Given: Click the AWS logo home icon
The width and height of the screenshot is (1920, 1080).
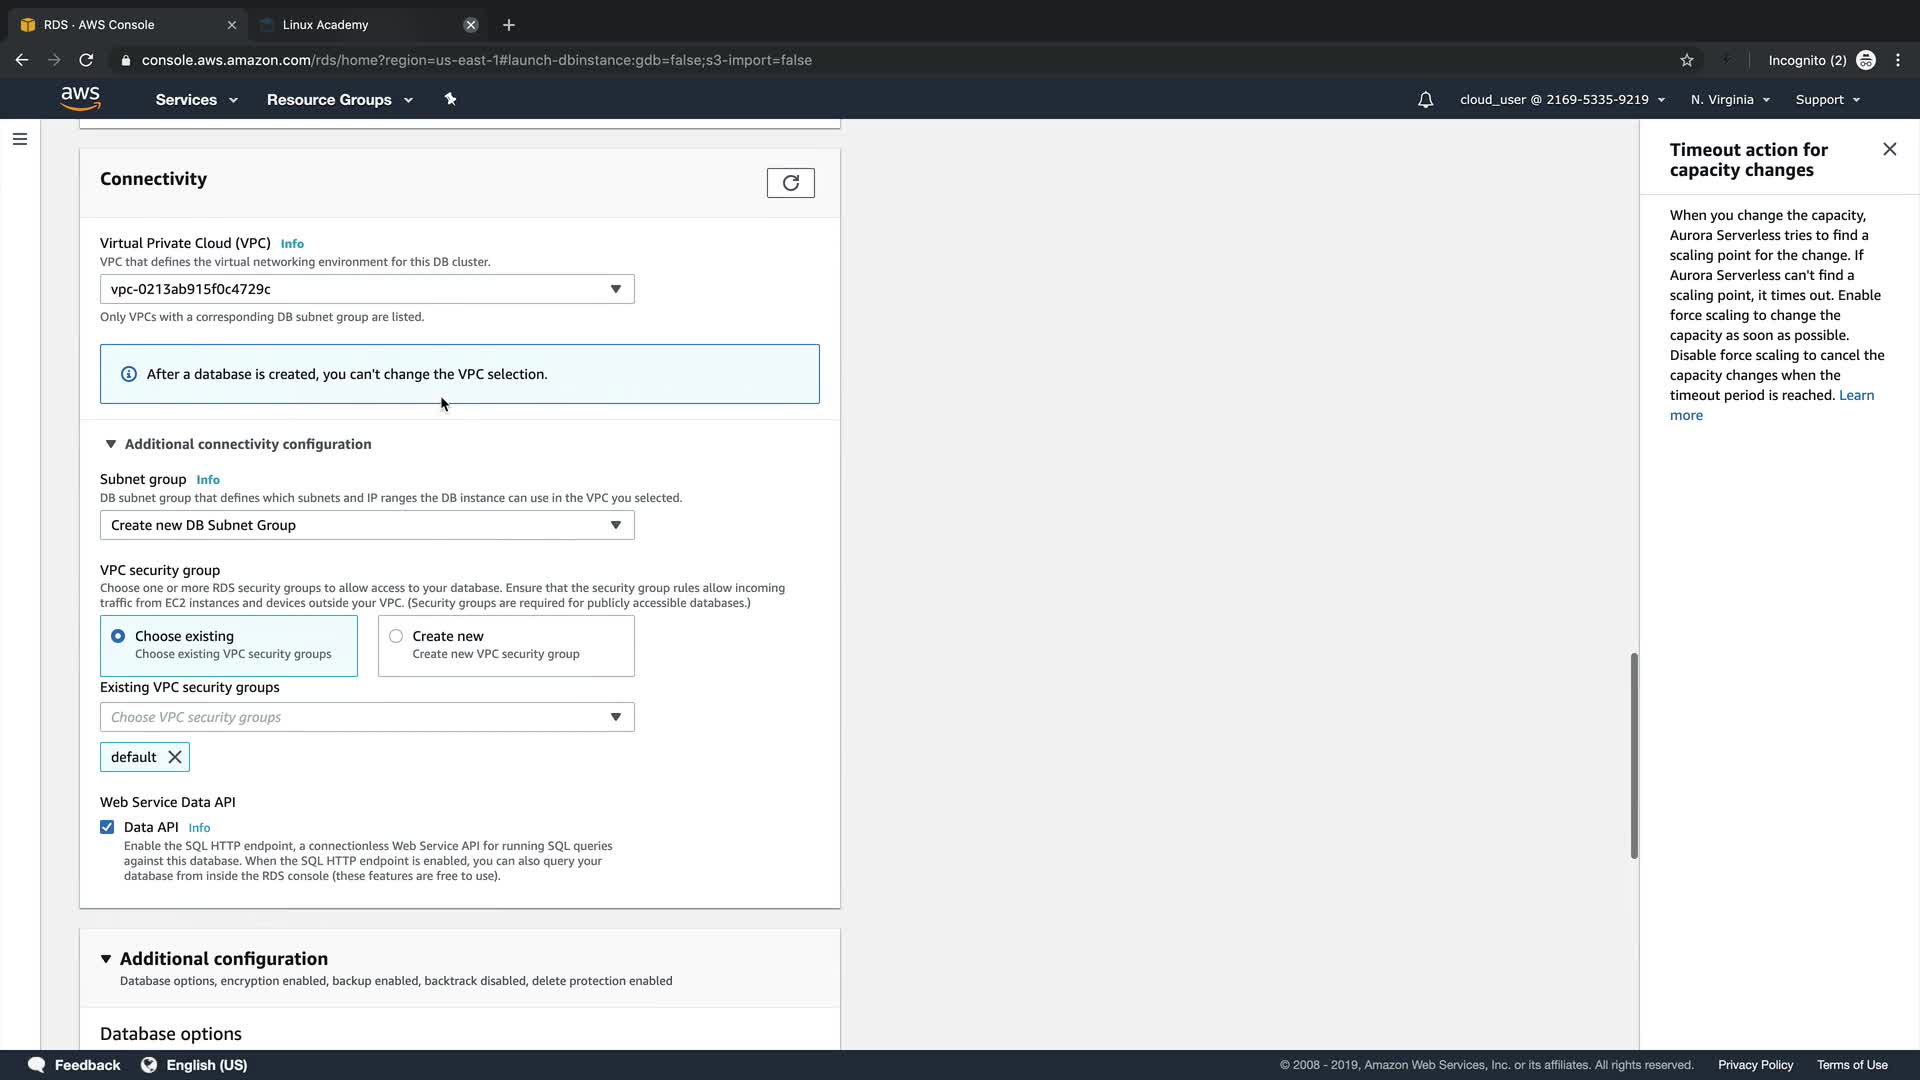Looking at the screenshot, I should pos(80,98).
